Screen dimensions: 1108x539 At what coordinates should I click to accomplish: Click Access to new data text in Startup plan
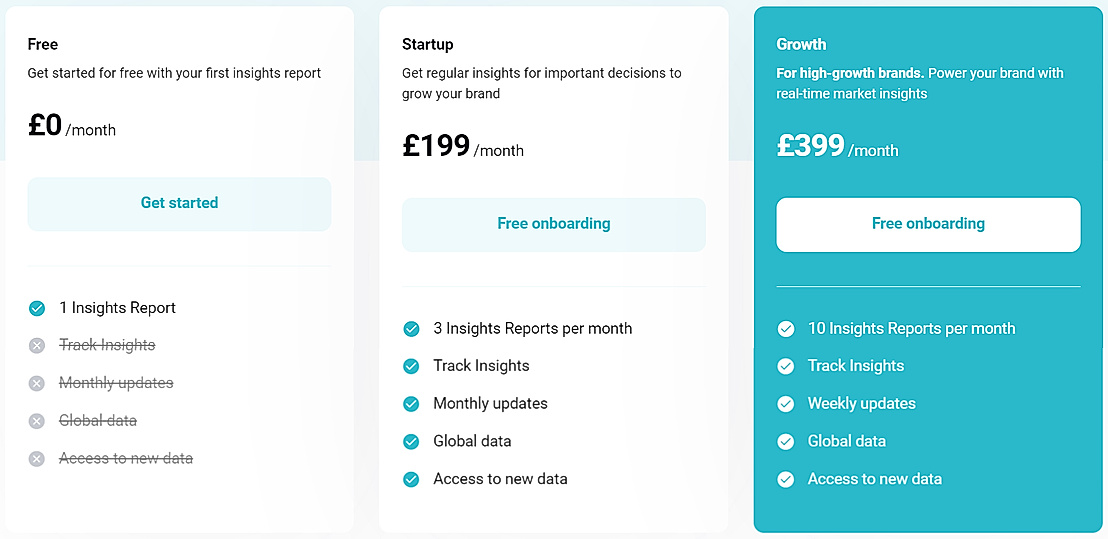point(500,479)
